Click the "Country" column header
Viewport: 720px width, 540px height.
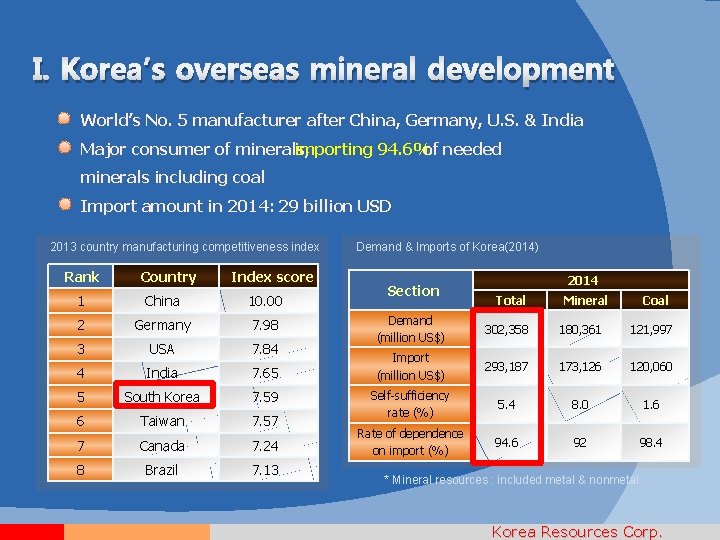click(166, 277)
